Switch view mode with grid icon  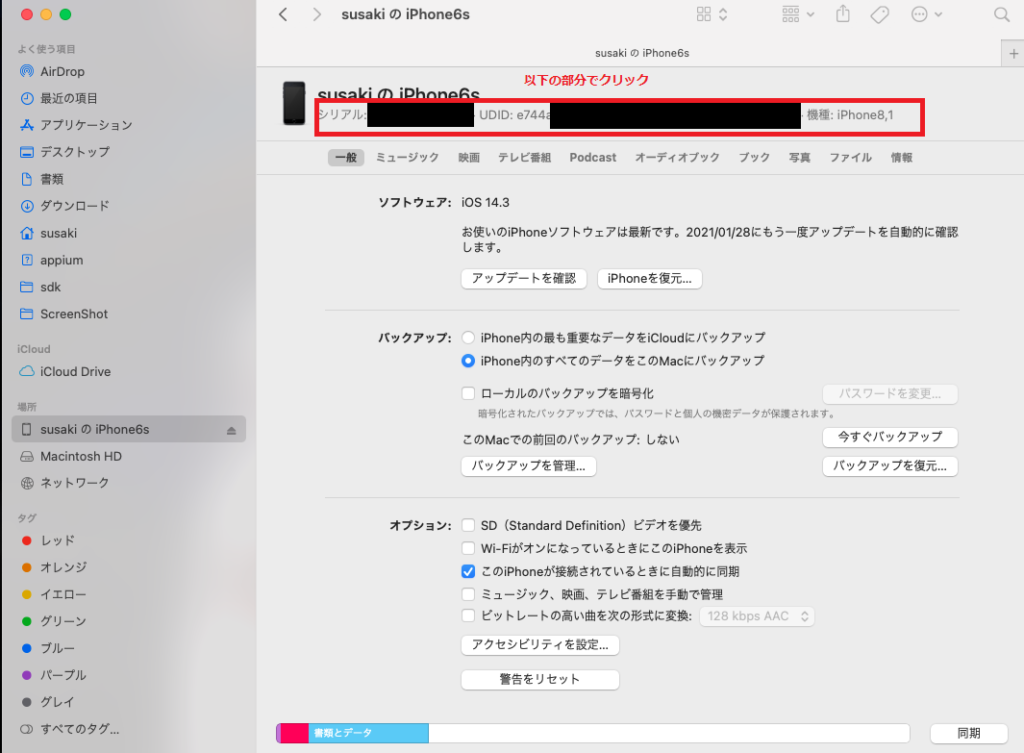coord(711,14)
